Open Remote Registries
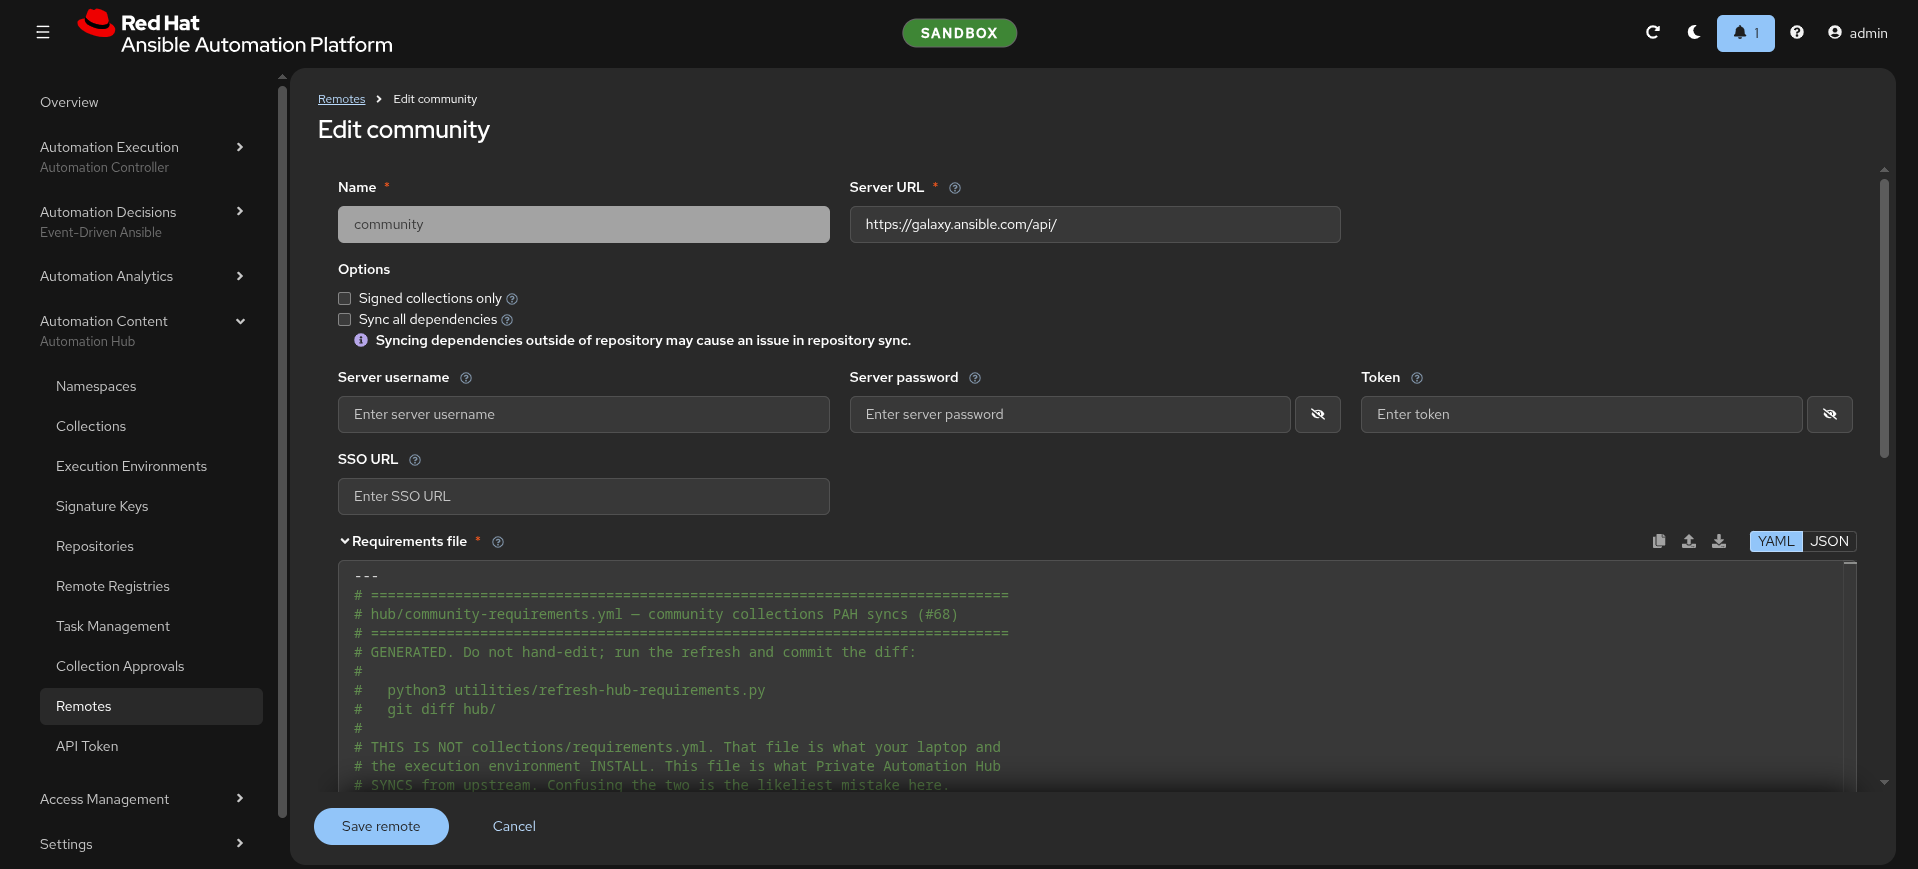Image resolution: width=1918 pixels, height=869 pixels. [113, 586]
